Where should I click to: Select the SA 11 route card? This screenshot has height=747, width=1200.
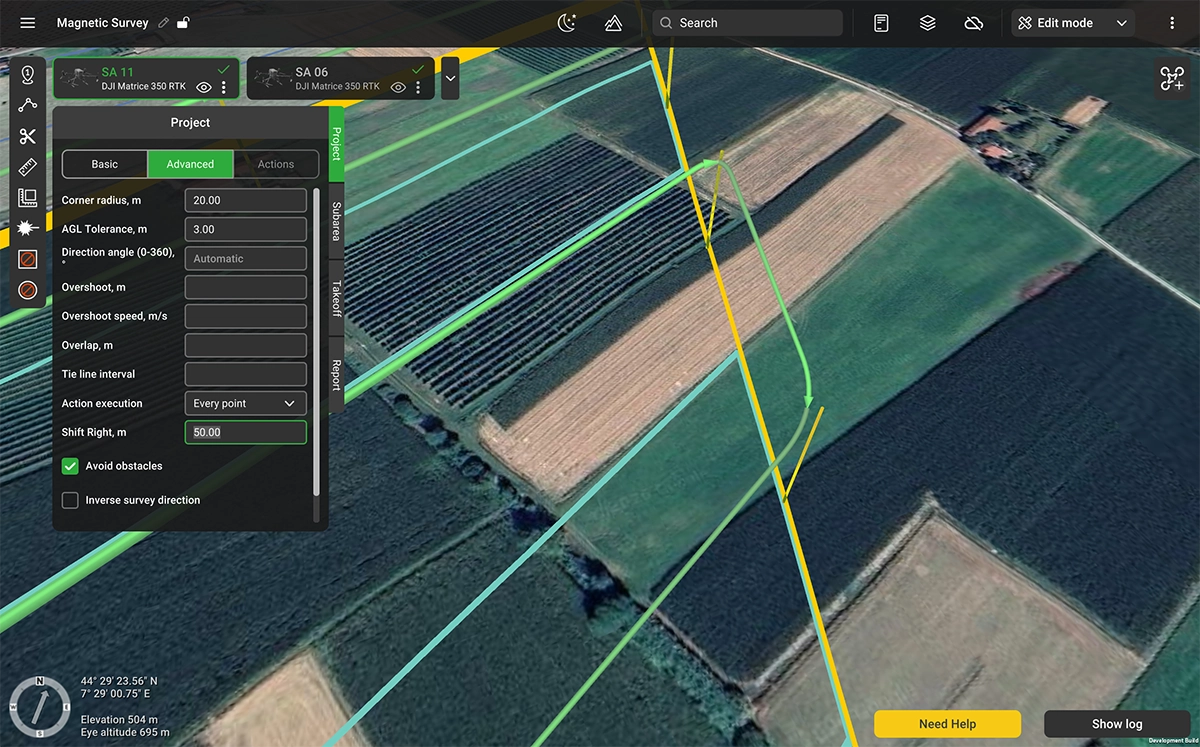[x=145, y=78]
